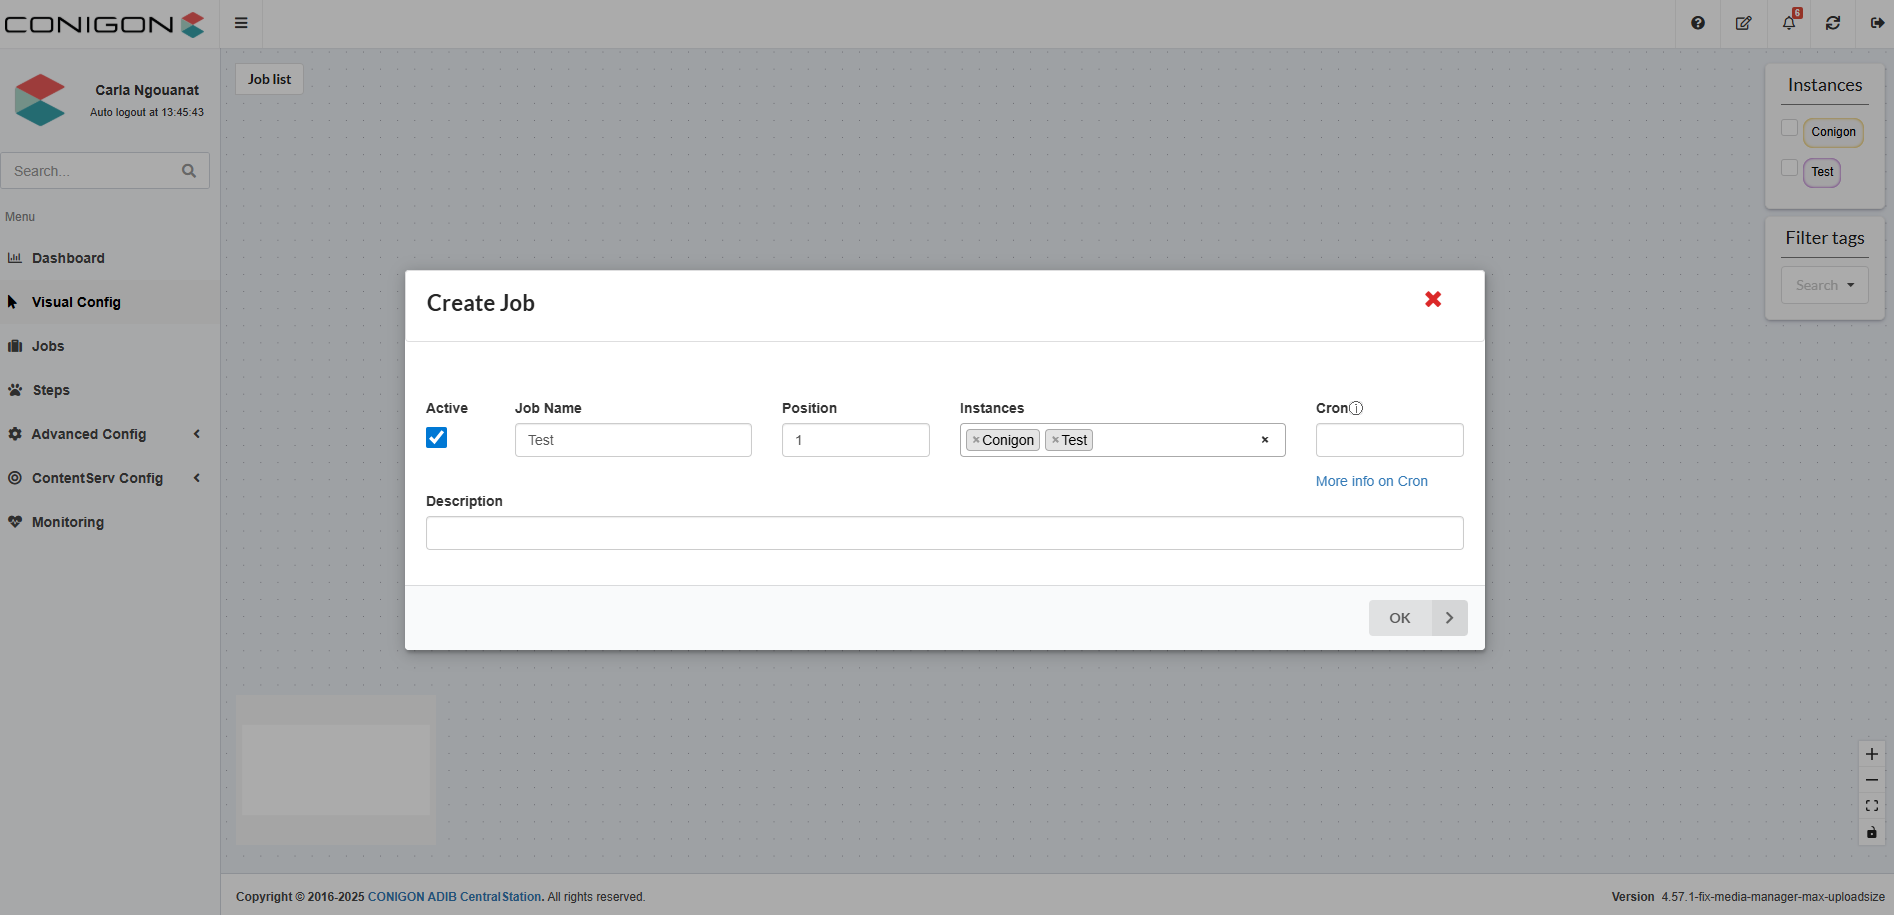Click the edit note icon in header
The width and height of the screenshot is (1894, 915).
click(x=1743, y=23)
